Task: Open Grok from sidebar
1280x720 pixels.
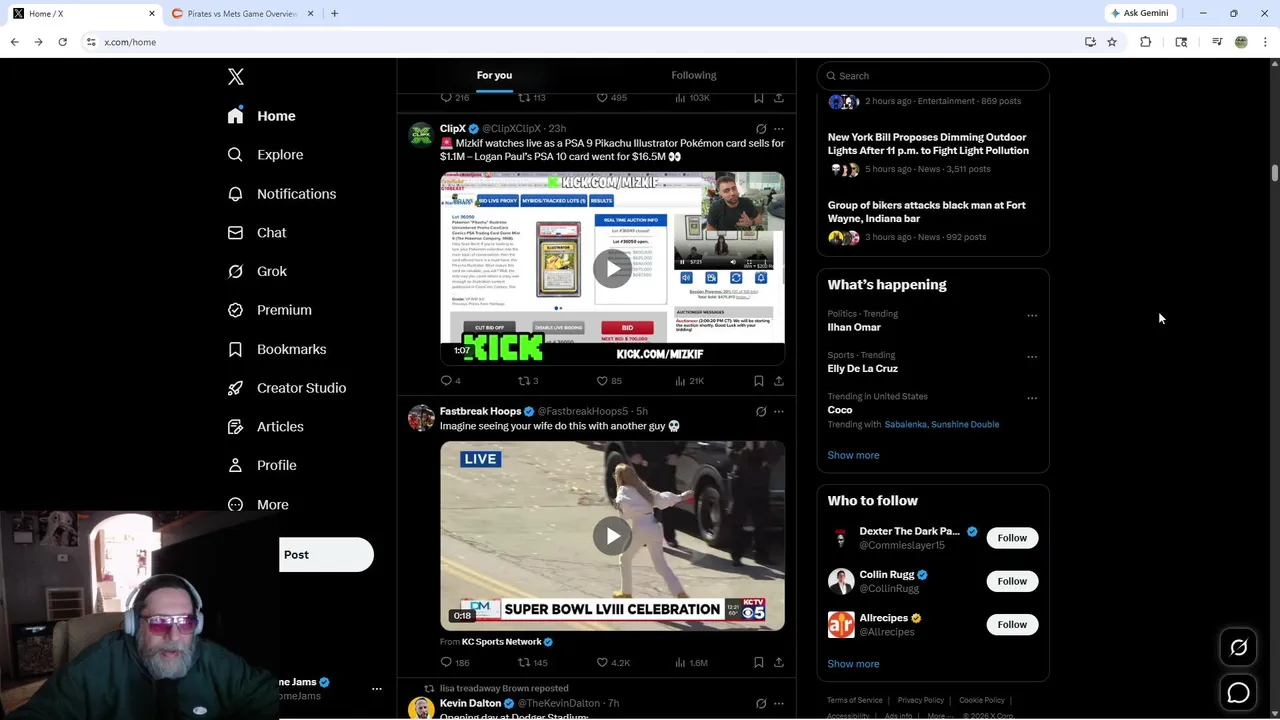Action: (x=257, y=271)
